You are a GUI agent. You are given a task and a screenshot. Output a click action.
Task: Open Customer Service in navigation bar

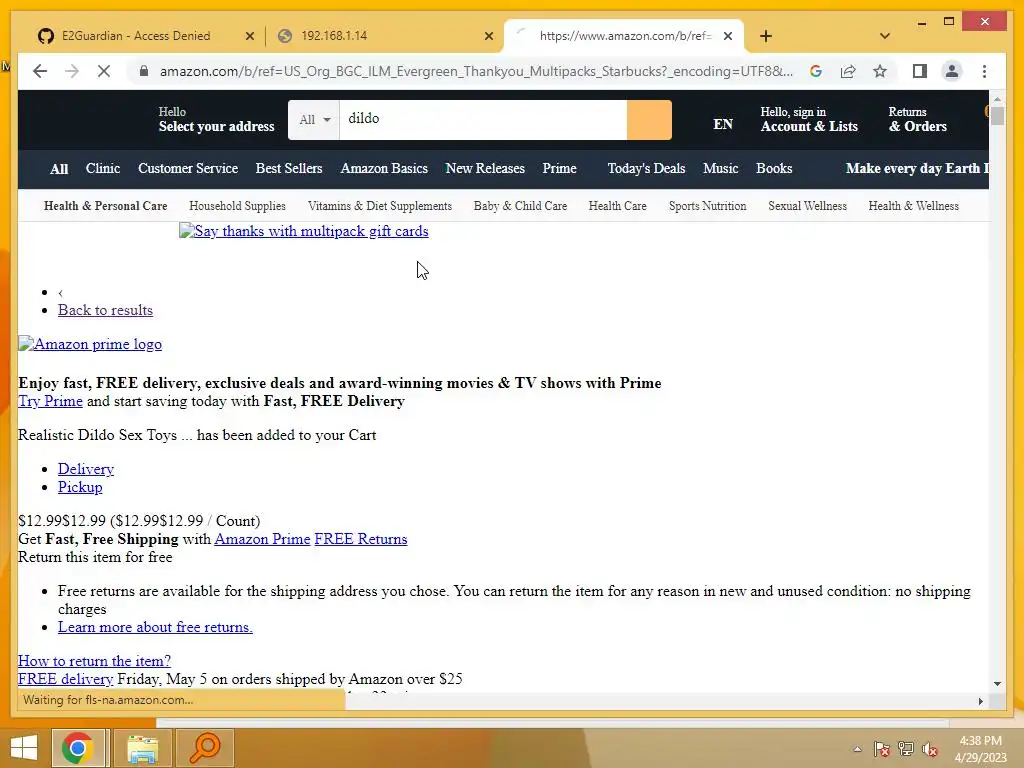pos(187,168)
